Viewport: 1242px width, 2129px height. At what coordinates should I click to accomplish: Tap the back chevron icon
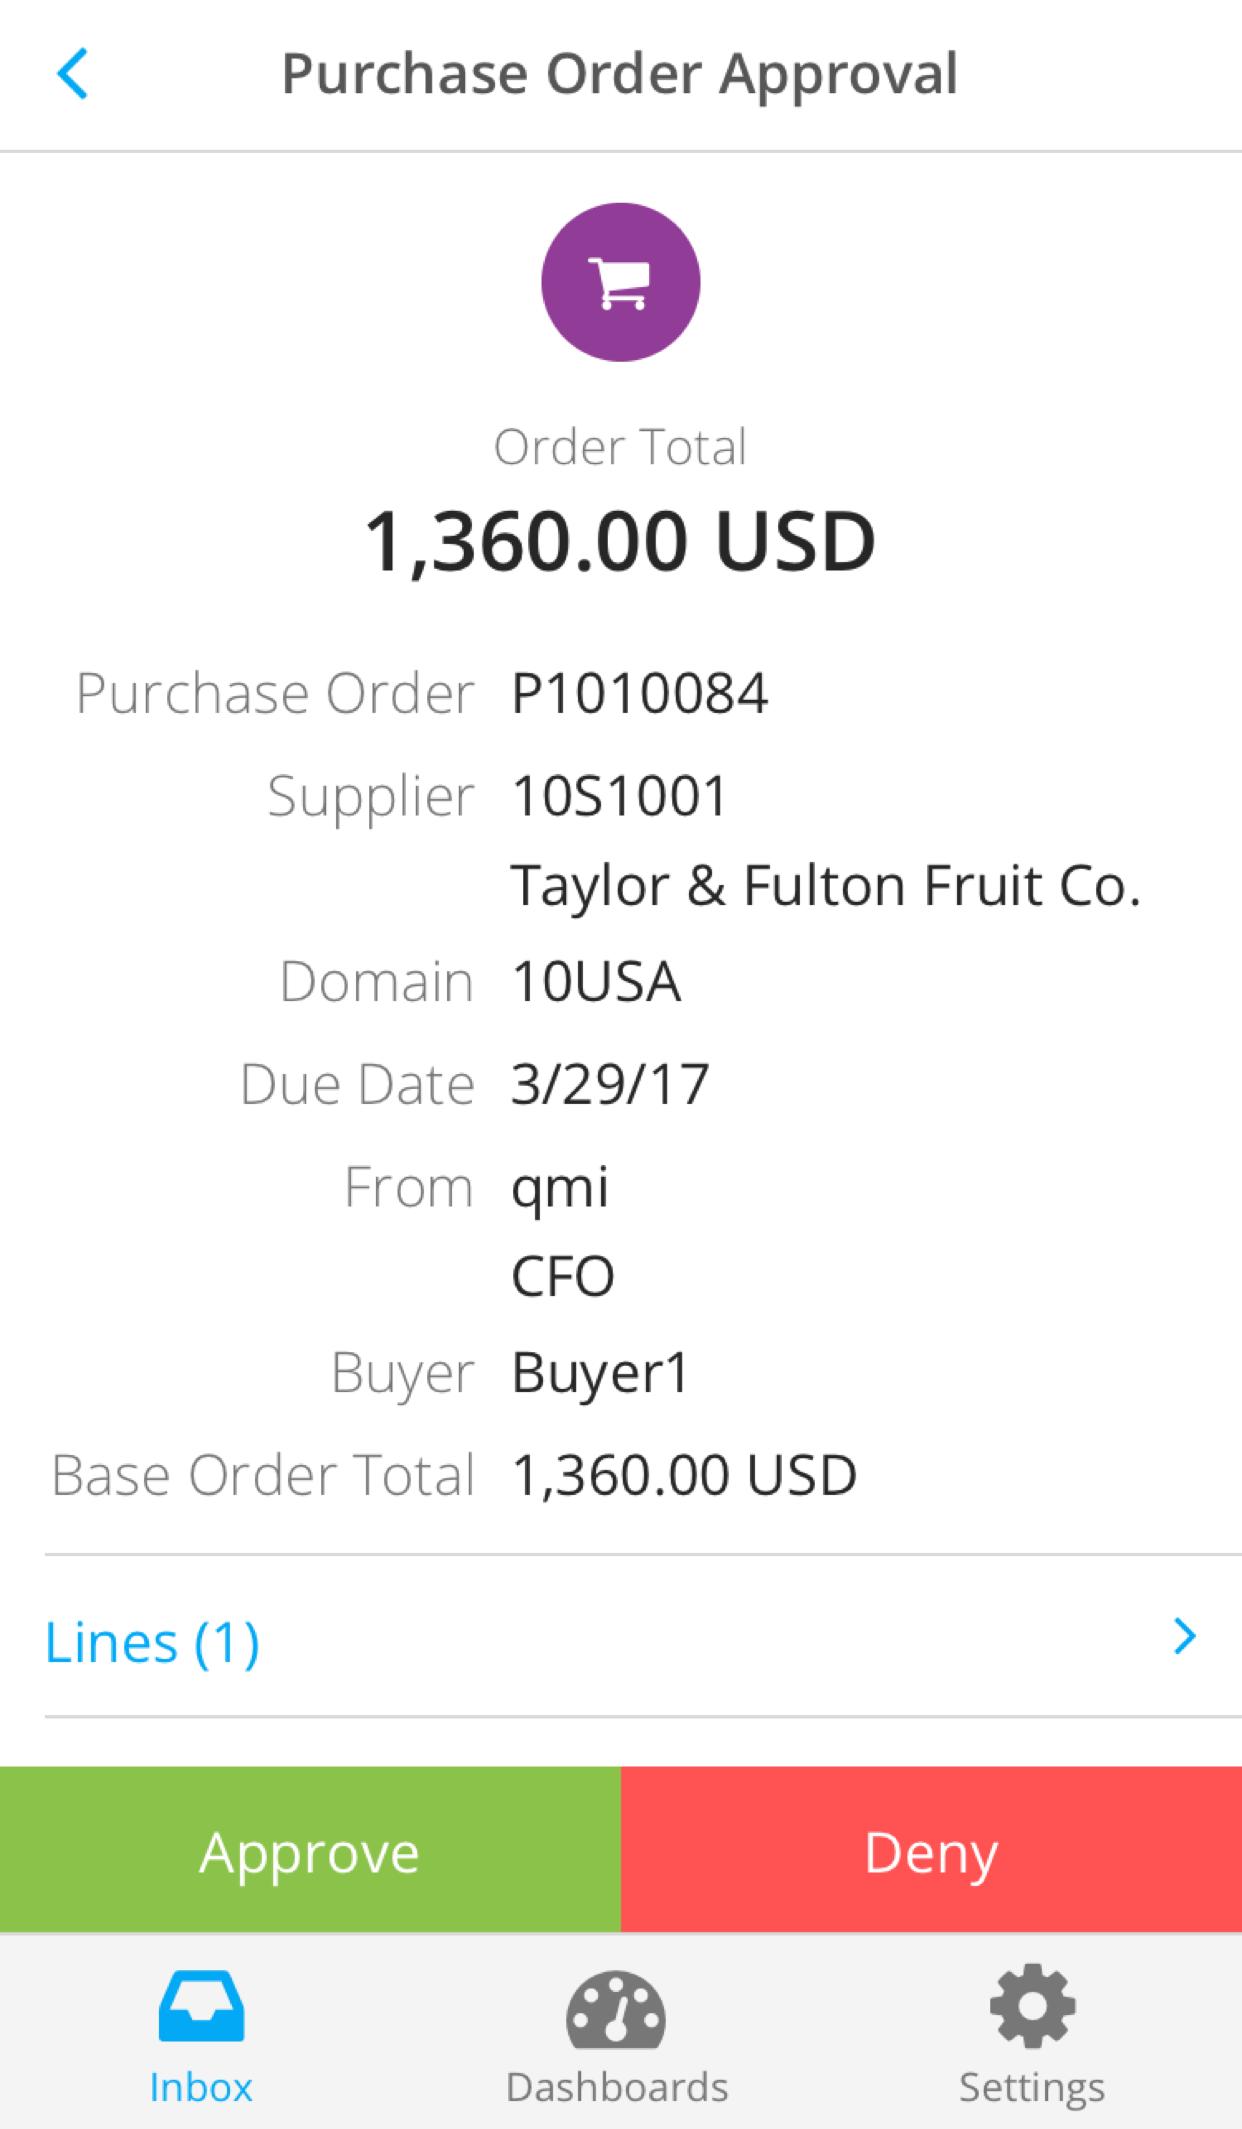(x=73, y=74)
